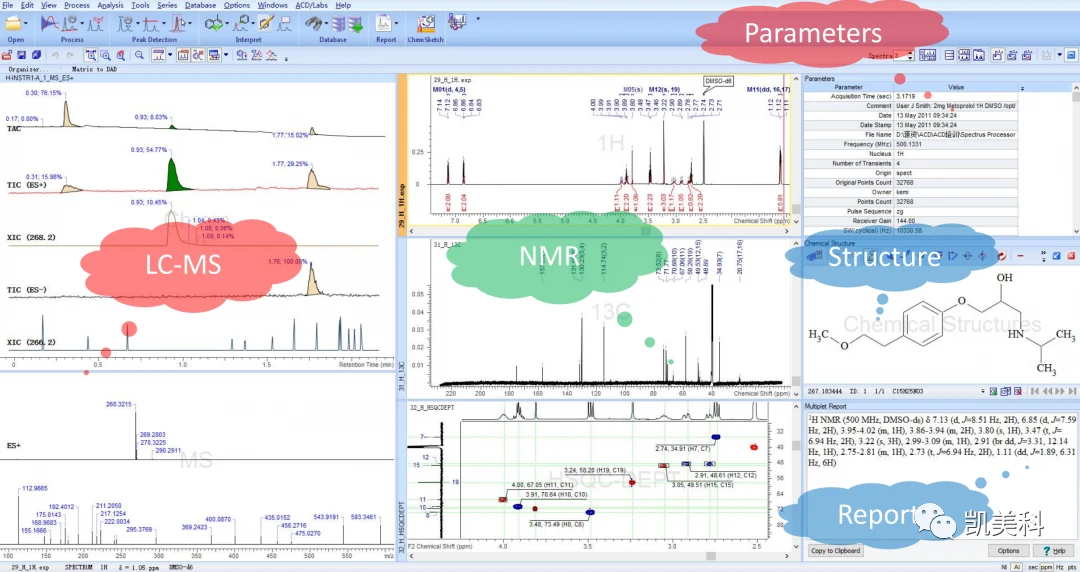Open the dropdown beside the first Peak Detection icon
This screenshot has width=1080, height=572.
coord(138,23)
